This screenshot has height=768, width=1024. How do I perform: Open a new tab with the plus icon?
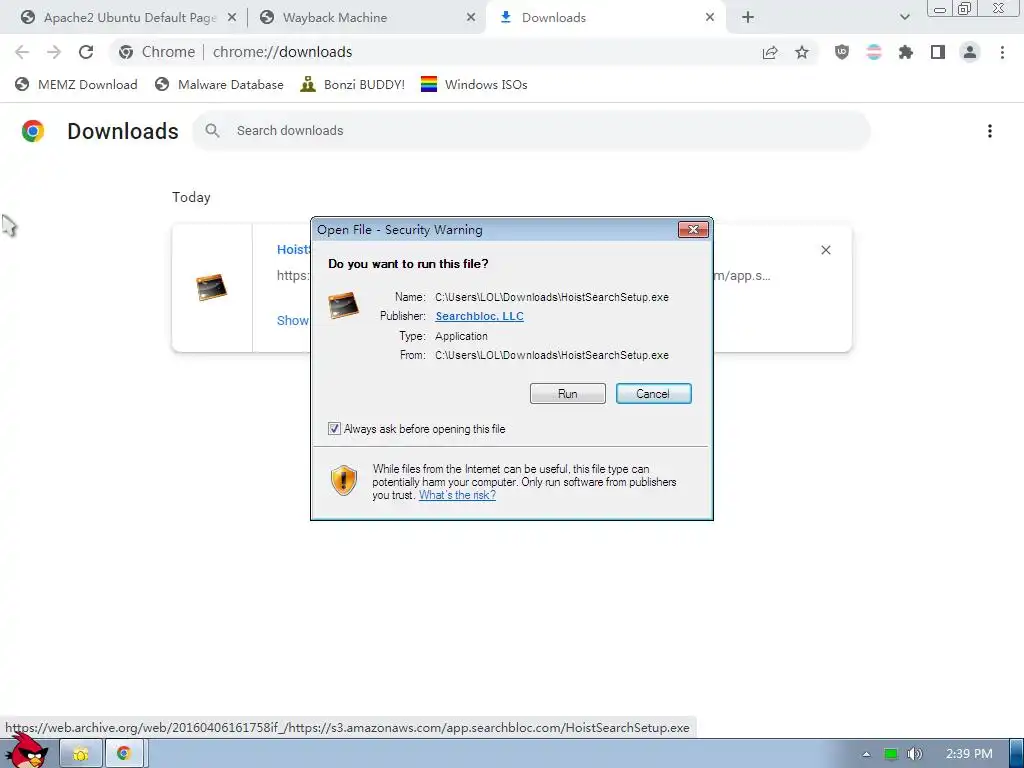pyautogui.click(x=748, y=18)
